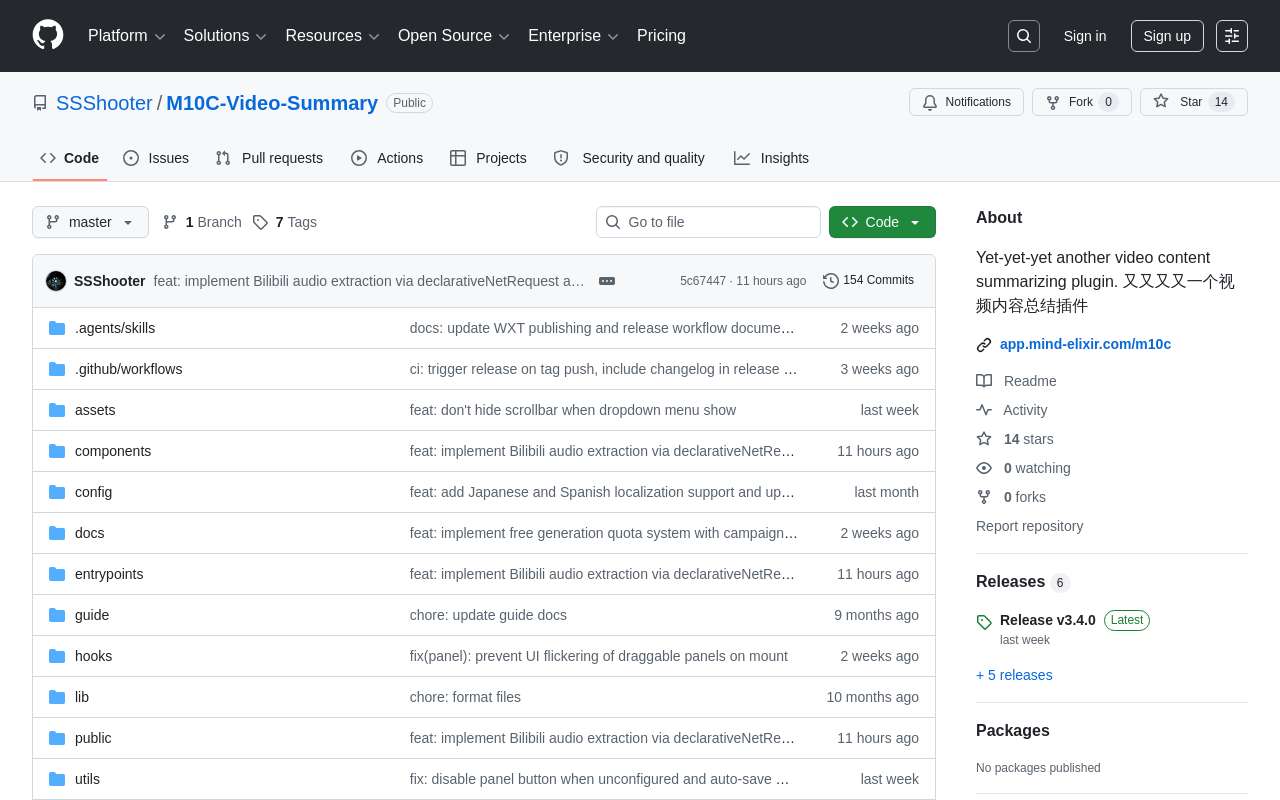Expand the Open Source menu
The image size is (1280, 800).
[x=454, y=36]
